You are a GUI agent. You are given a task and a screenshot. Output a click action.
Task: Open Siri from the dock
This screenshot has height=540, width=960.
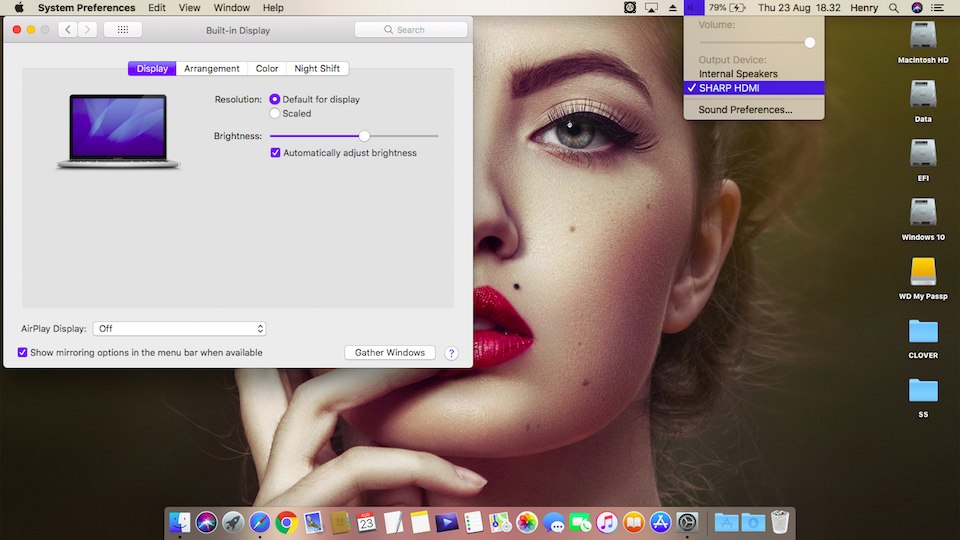206,522
